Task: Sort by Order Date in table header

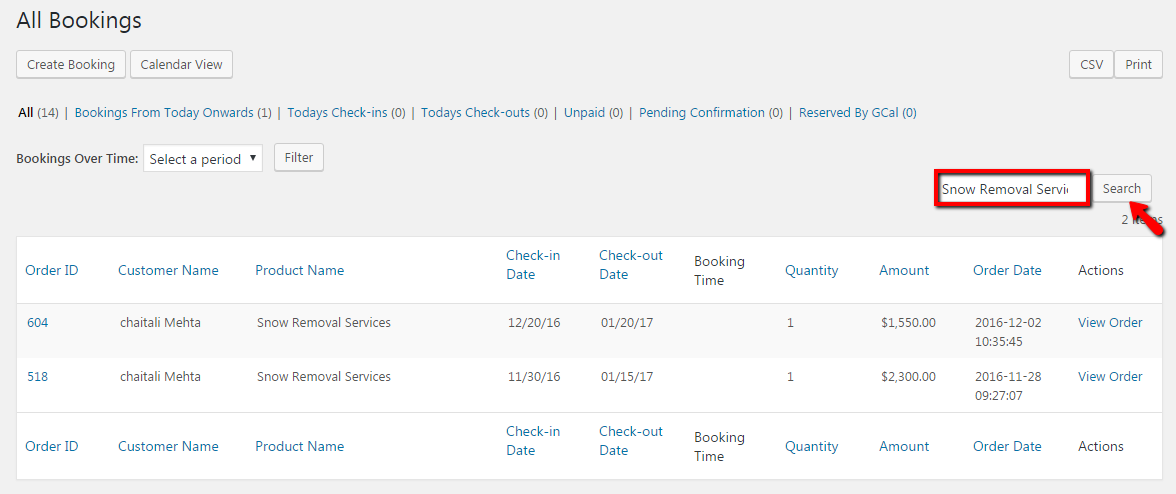Action: pos(1007,271)
